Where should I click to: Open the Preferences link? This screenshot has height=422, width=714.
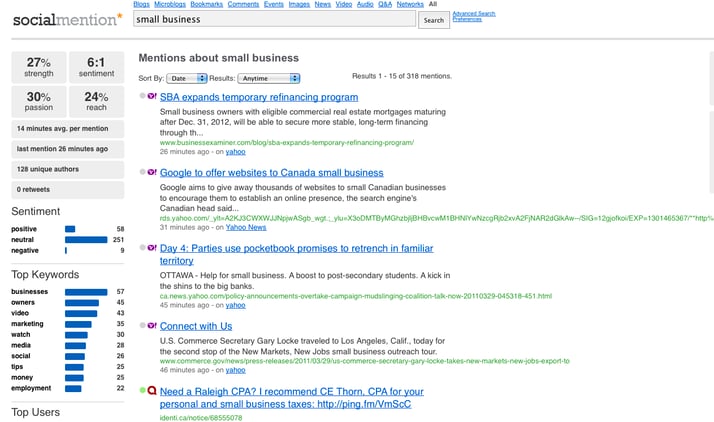pyautogui.click(x=467, y=19)
